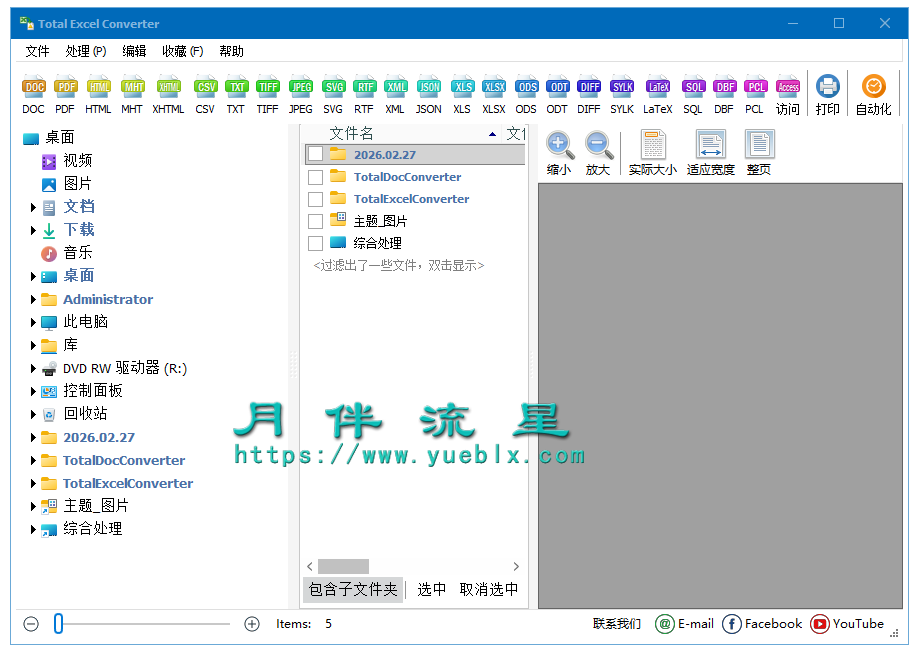Set preview to 实际大小

click(653, 154)
